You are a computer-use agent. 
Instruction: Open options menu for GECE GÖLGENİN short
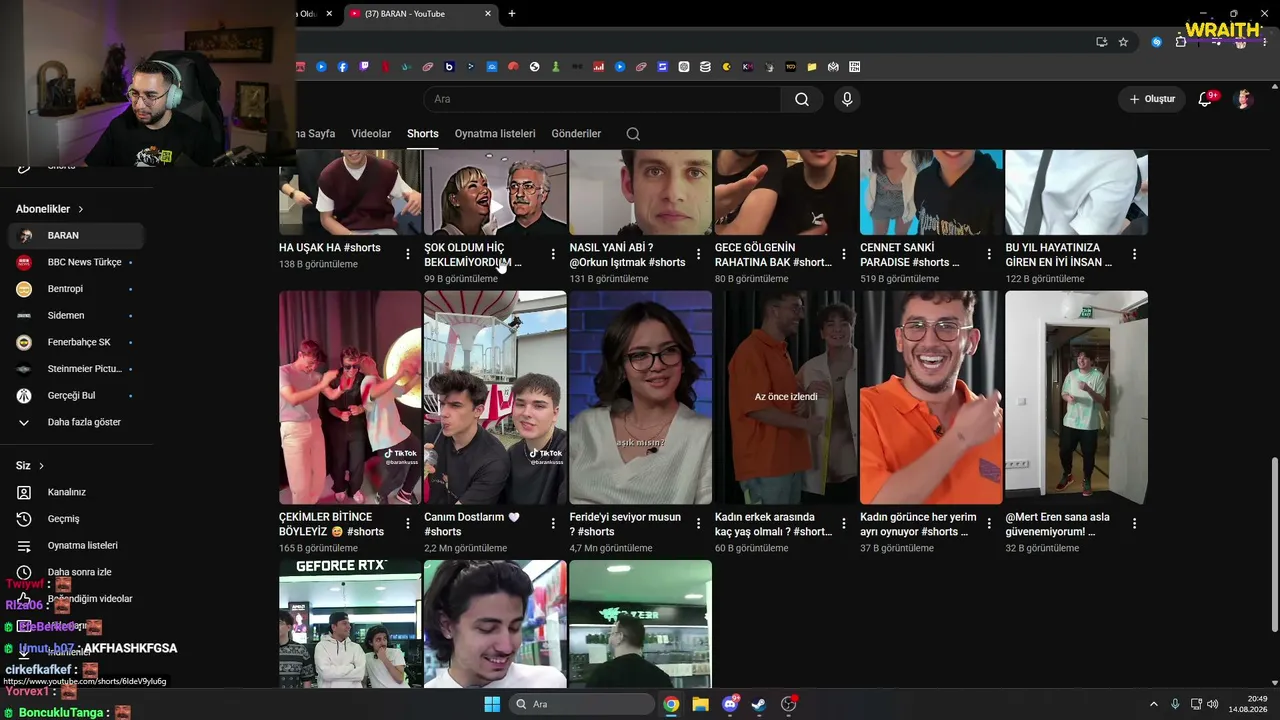pos(844,254)
